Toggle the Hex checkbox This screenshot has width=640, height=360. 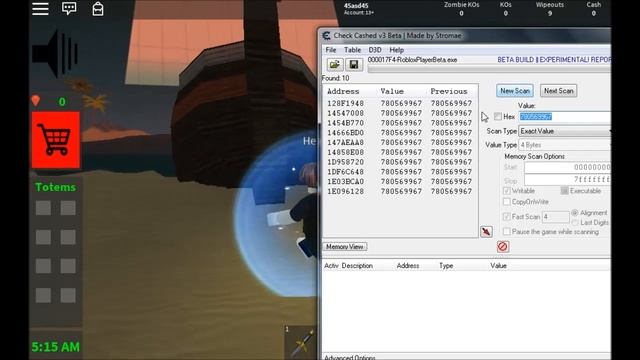pos(498,116)
